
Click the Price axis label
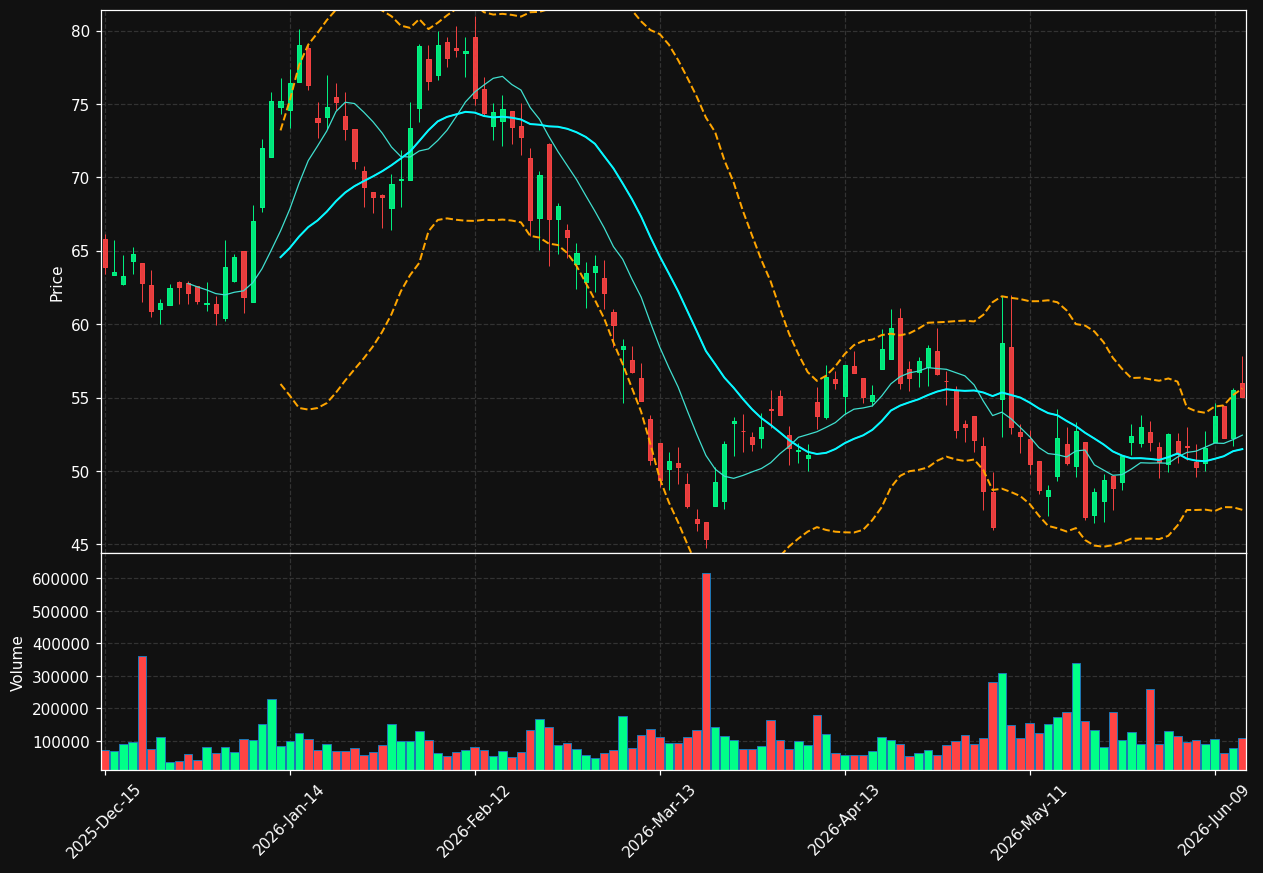click(x=57, y=283)
